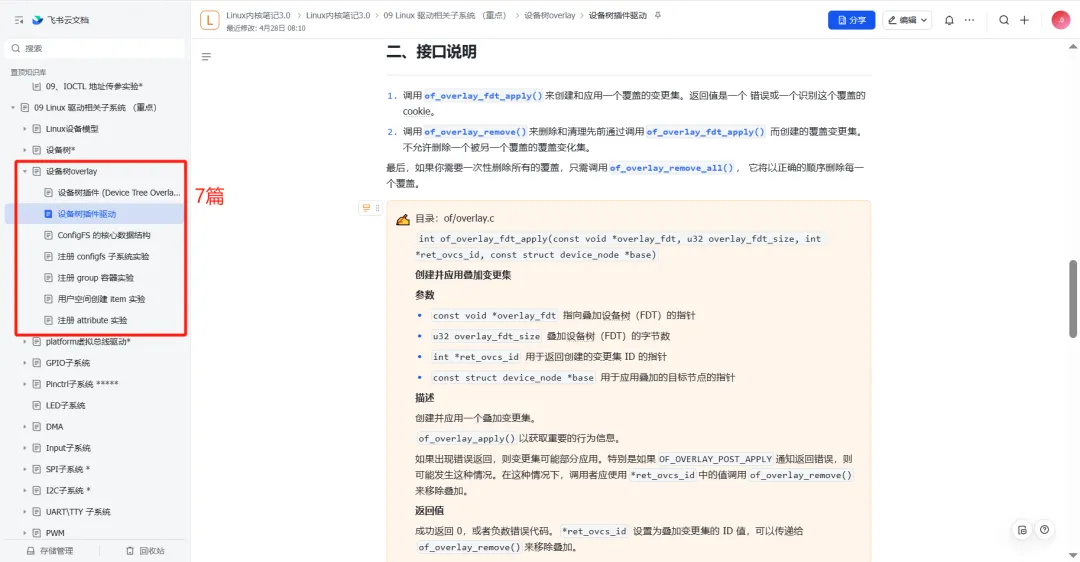Image resolution: width=1080 pixels, height=562 pixels.
Task: Open the 编辑 mode dropdown
Action: (907, 20)
